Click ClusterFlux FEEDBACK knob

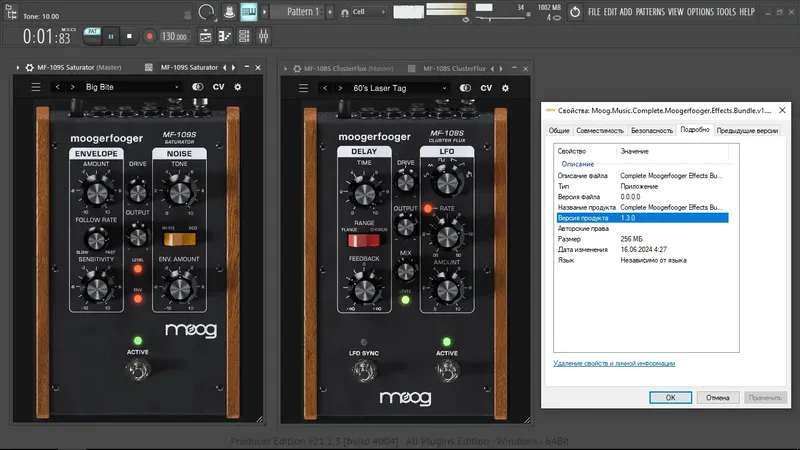coord(364,289)
